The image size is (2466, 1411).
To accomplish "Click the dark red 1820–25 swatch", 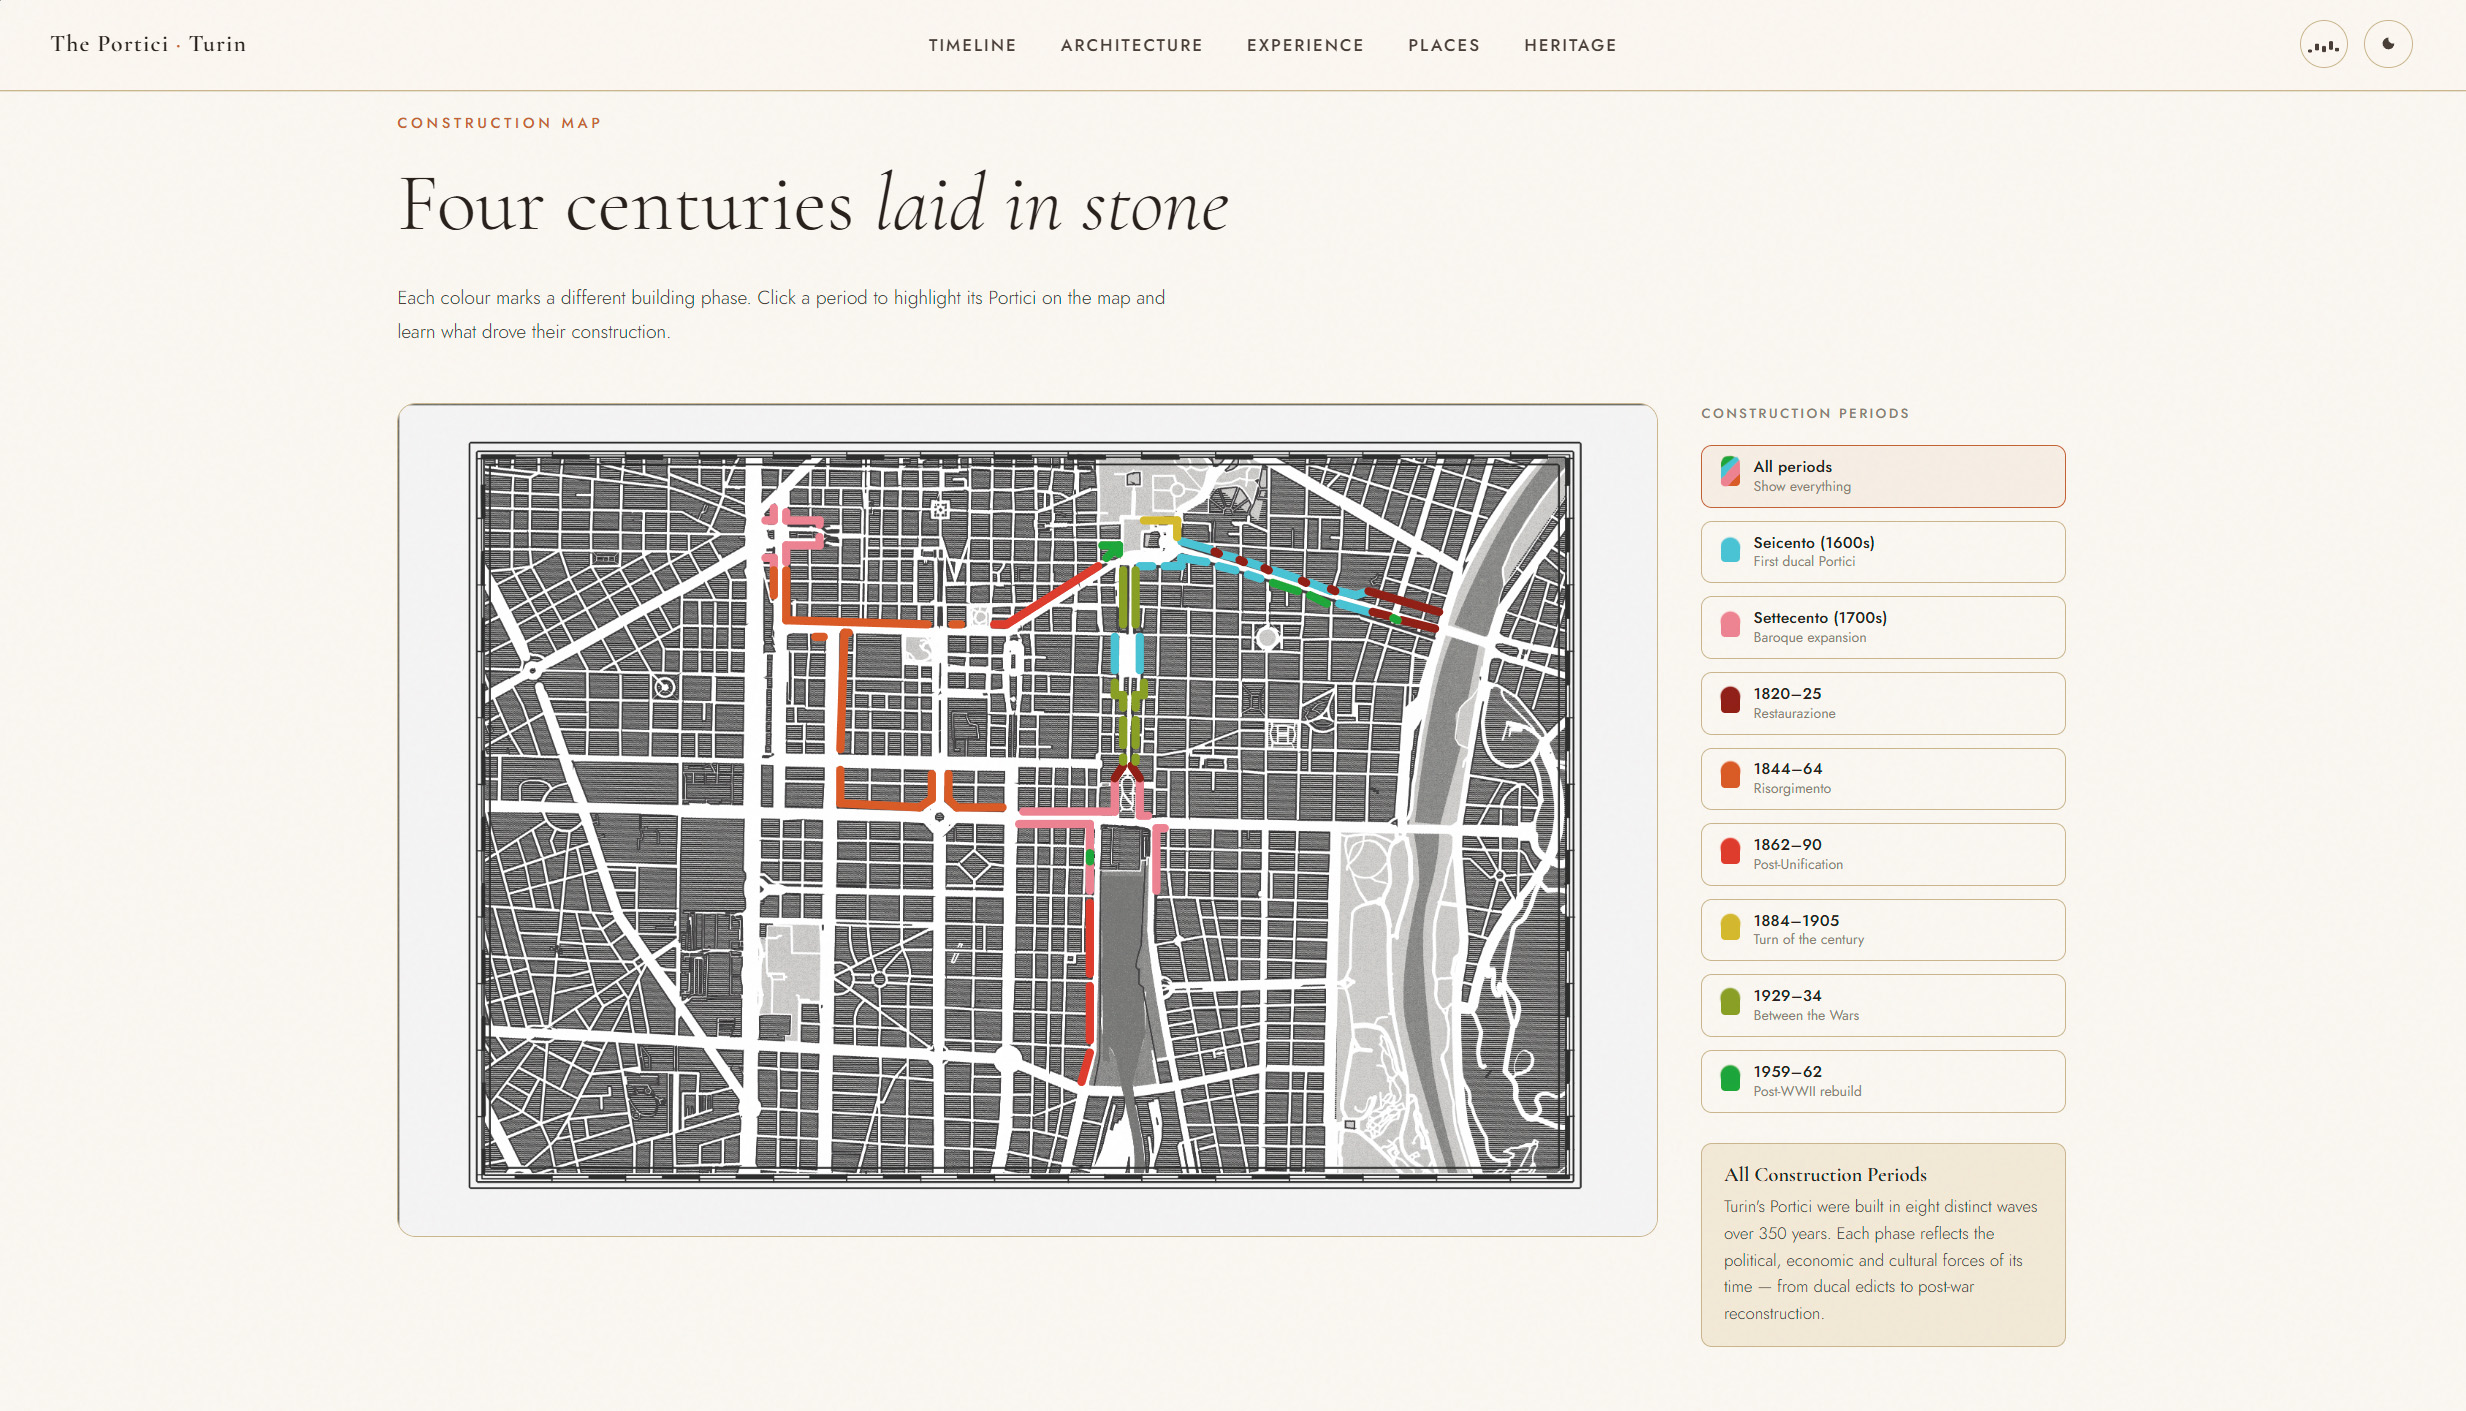I will pos(1730,700).
